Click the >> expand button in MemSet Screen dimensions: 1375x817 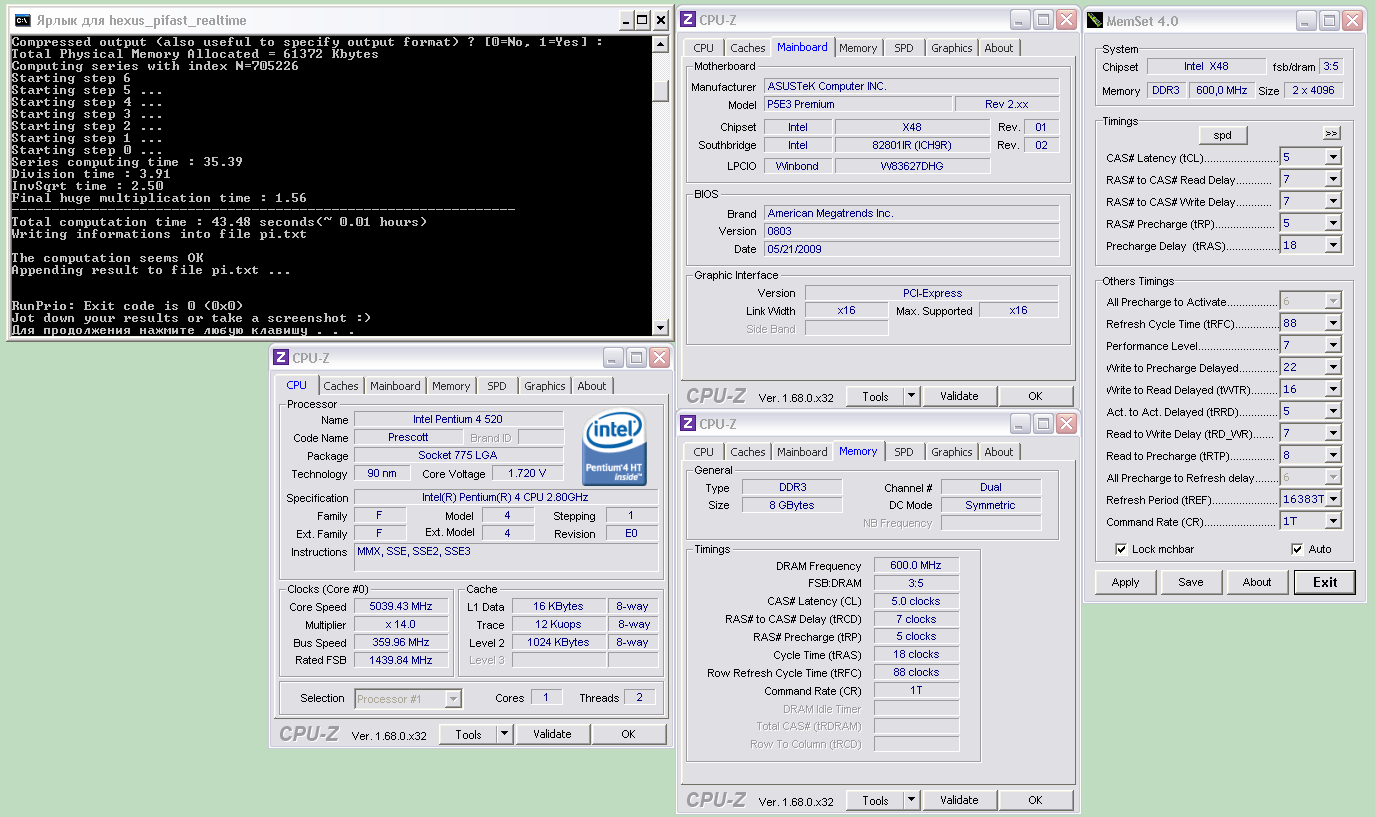point(1331,133)
